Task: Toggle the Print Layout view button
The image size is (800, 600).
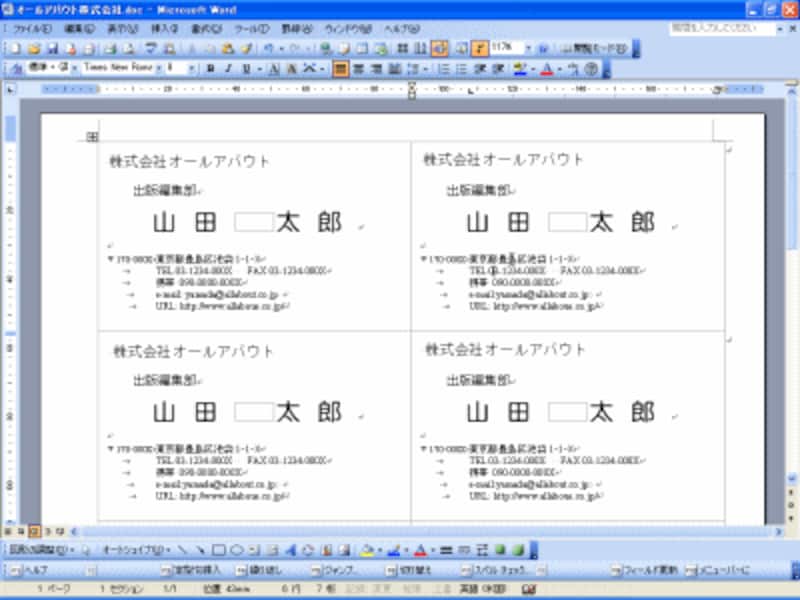Action: tap(34, 532)
